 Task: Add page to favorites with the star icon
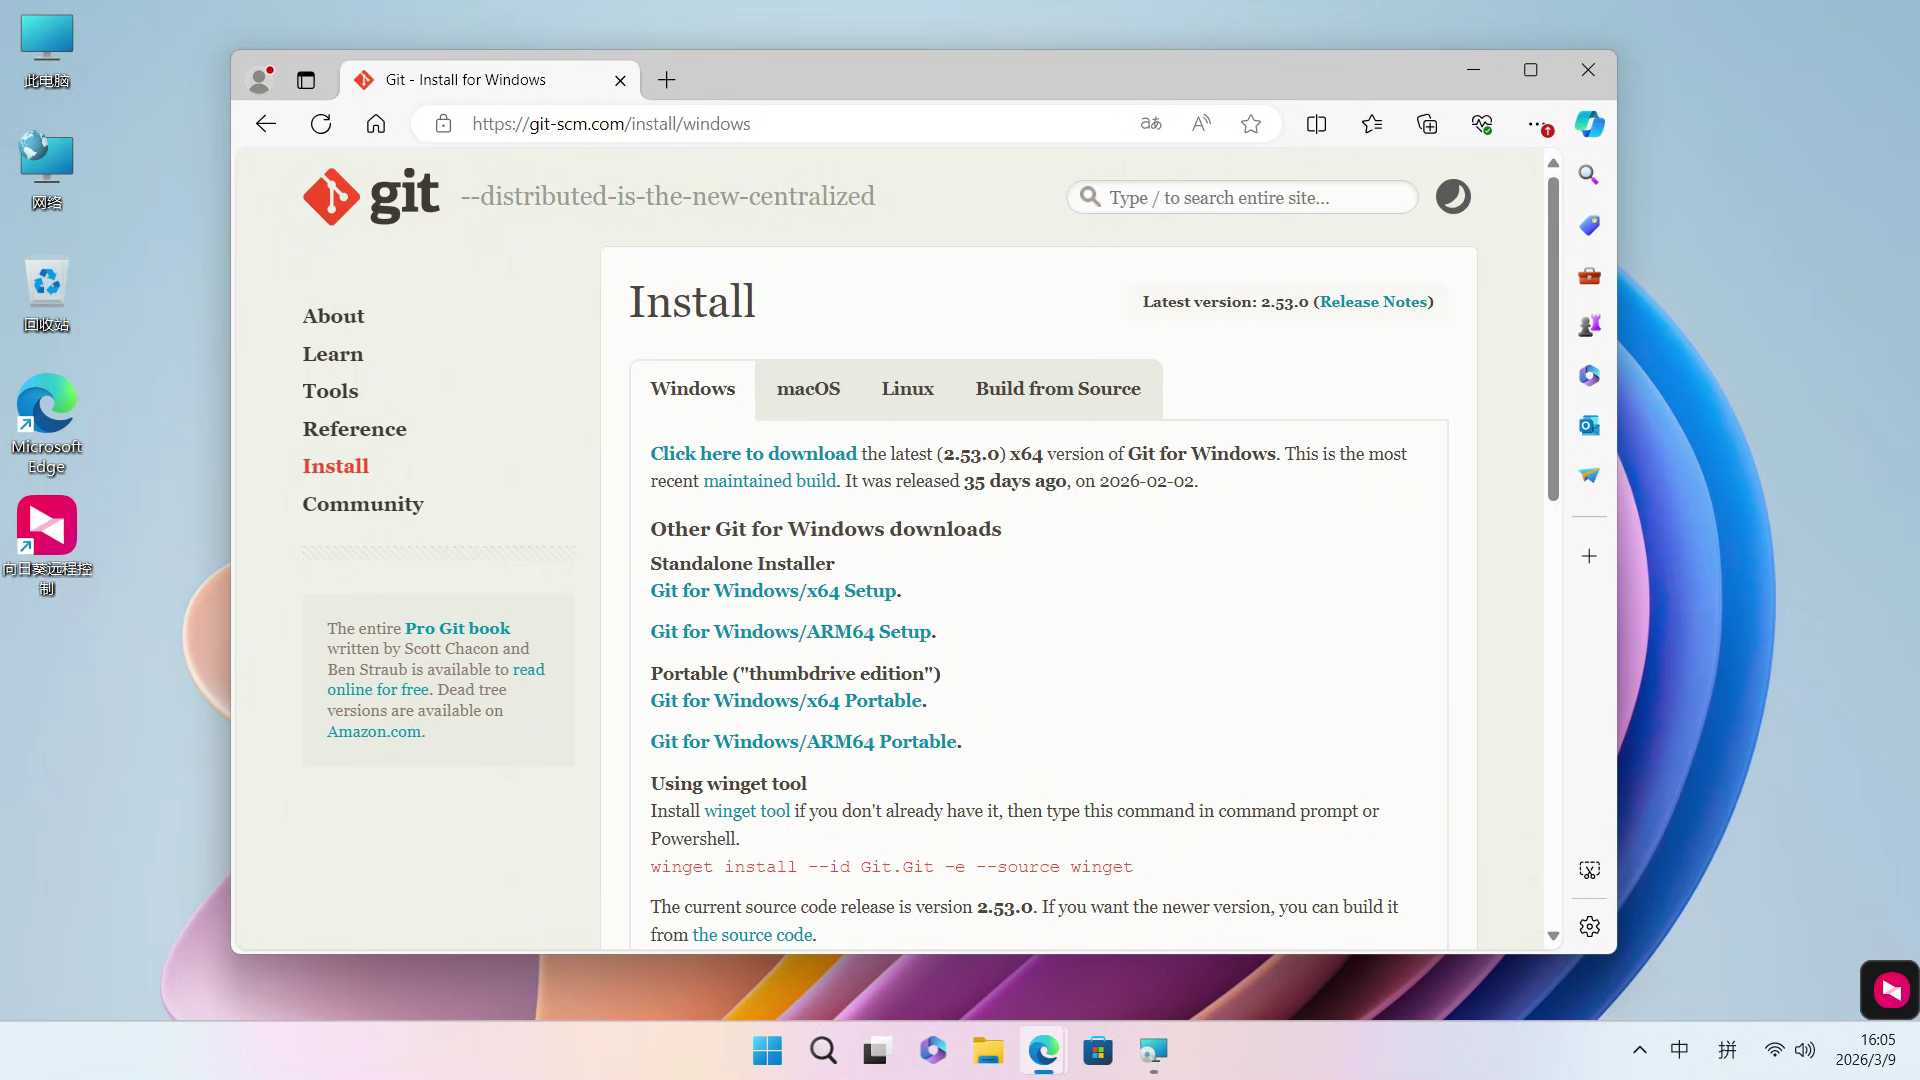pyautogui.click(x=1251, y=124)
